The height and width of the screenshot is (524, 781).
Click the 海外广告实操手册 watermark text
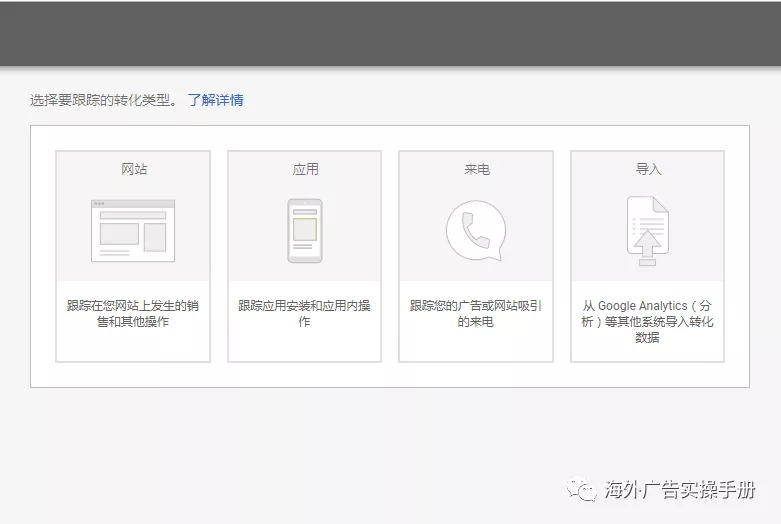(x=680, y=490)
